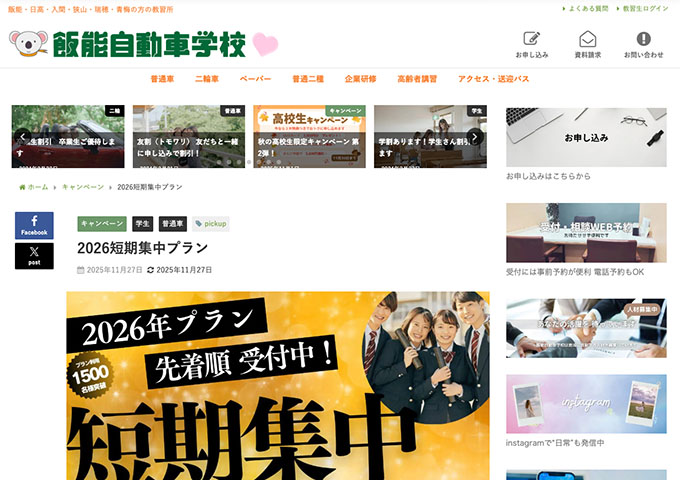Share the page via Facebook button
Viewport: 680px width, 480px height.
tap(34, 225)
